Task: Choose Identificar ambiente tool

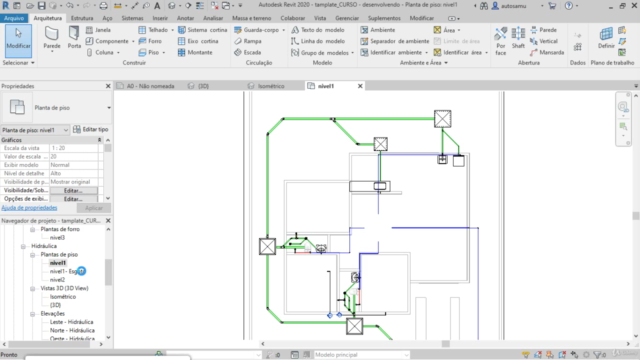Action: 391,52
